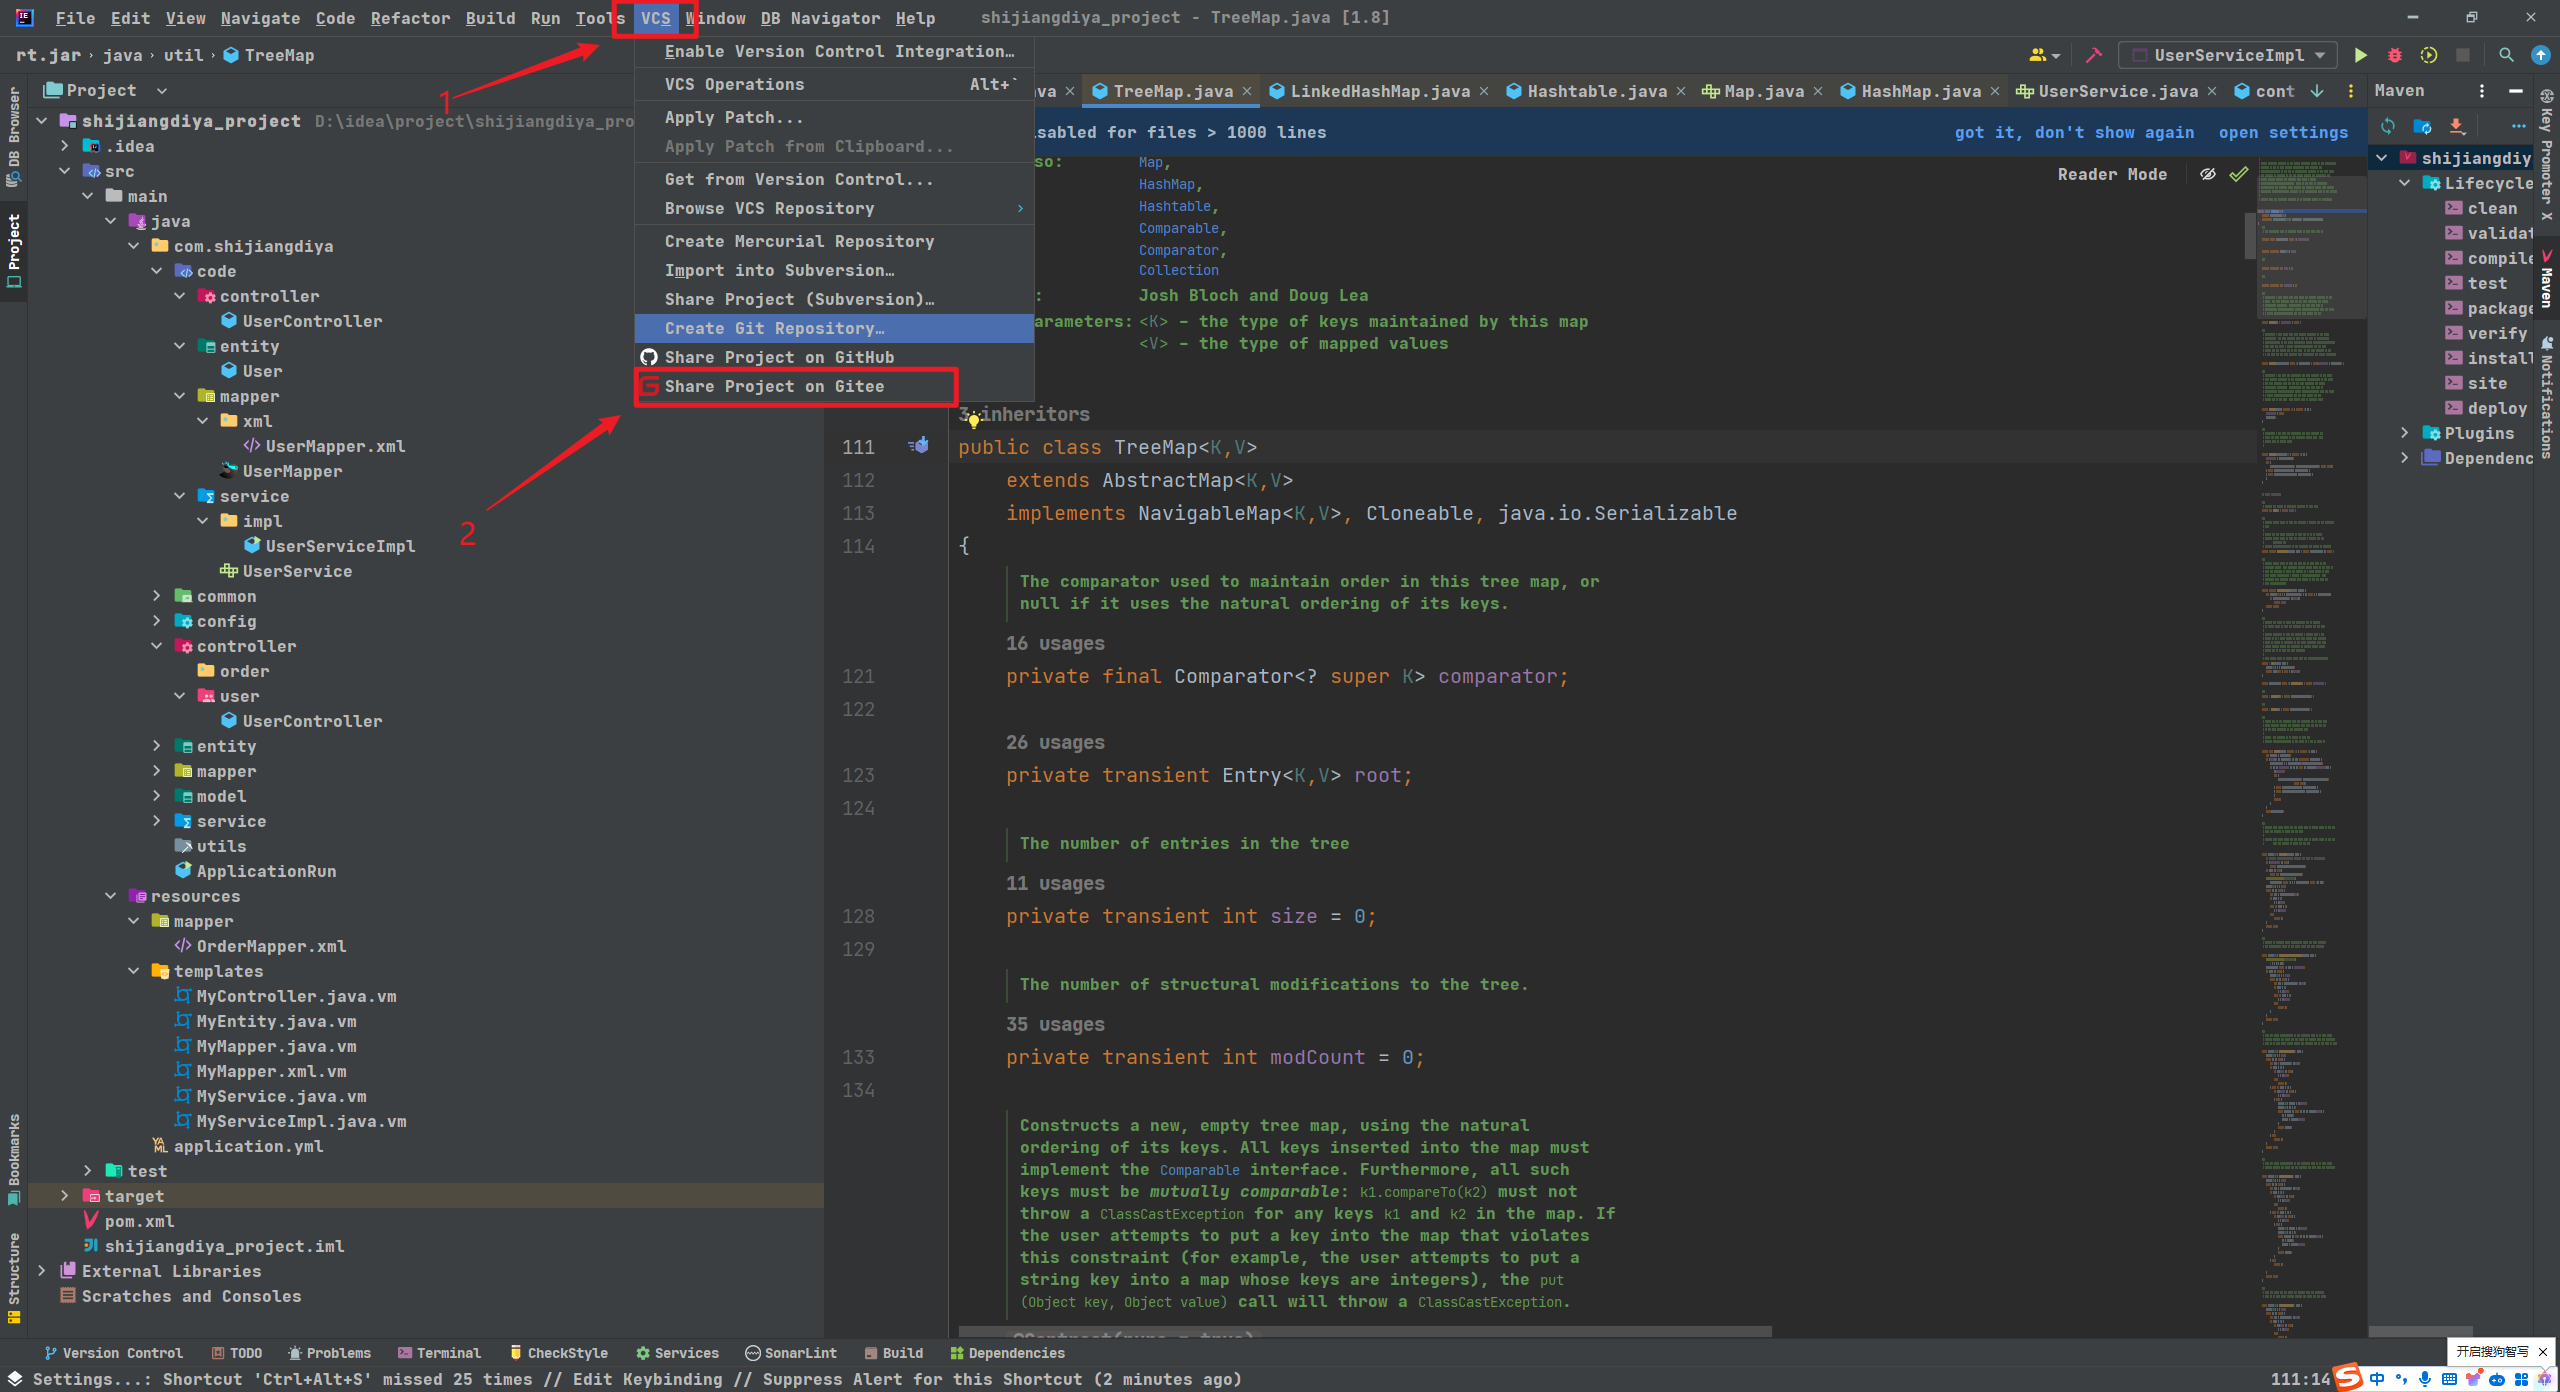Toggle Reader Mode in editor
The width and height of the screenshot is (2560, 1392).
(x=2112, y=174)
